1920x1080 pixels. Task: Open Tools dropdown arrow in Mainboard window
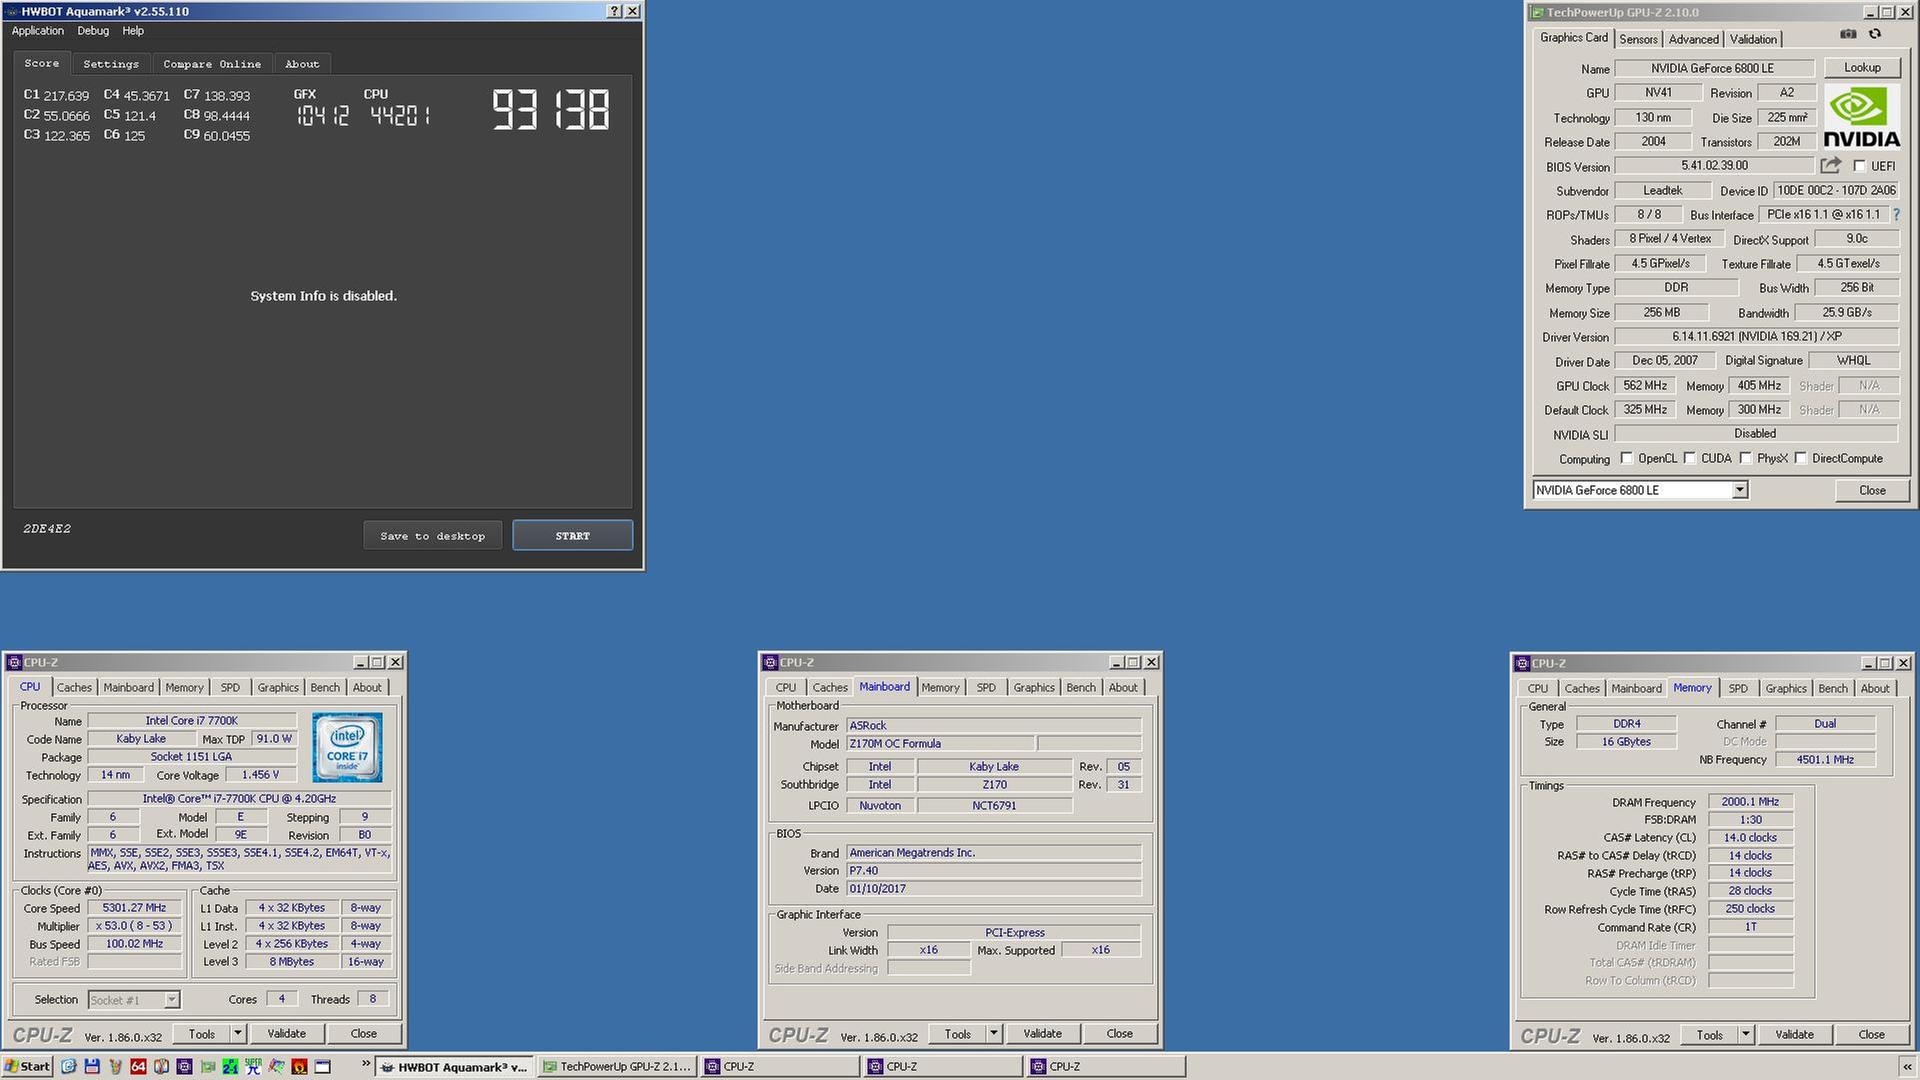point(994,1033)
